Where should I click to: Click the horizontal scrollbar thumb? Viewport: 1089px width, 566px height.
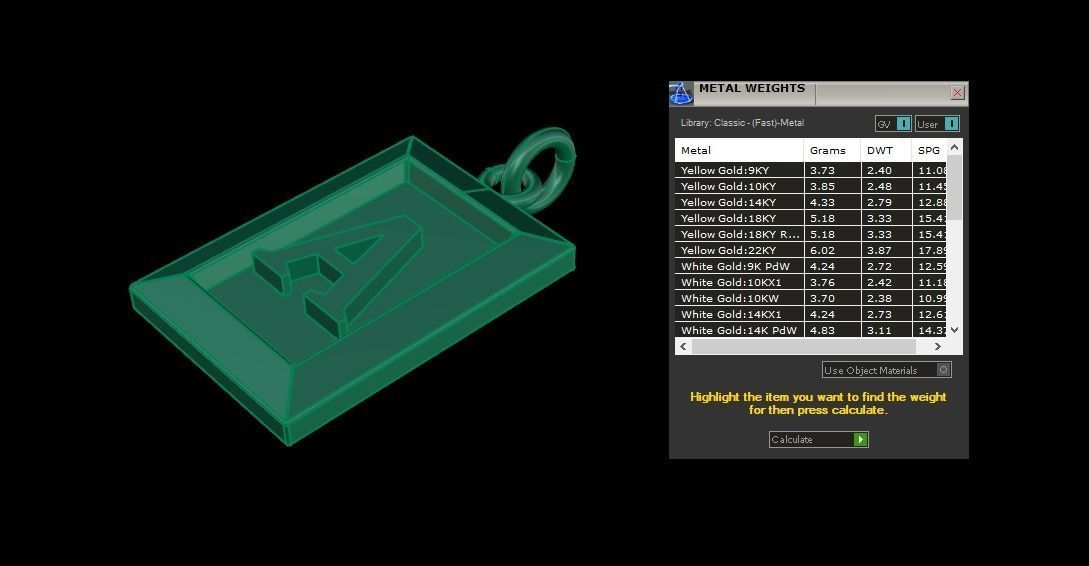(x=804, y=346)
